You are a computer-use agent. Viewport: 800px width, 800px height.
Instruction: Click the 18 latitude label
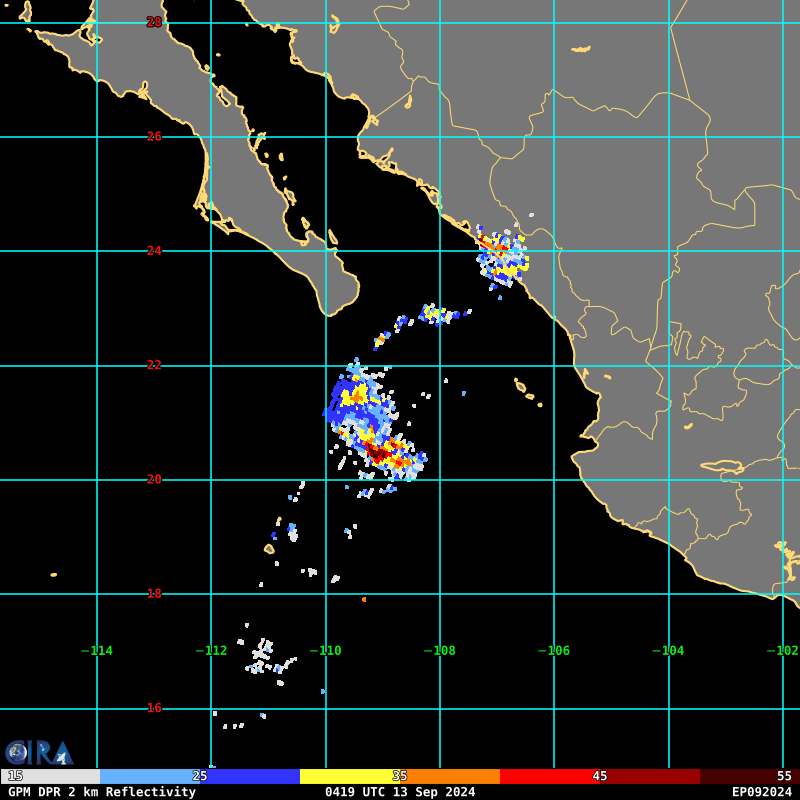(x=154, y=593)
